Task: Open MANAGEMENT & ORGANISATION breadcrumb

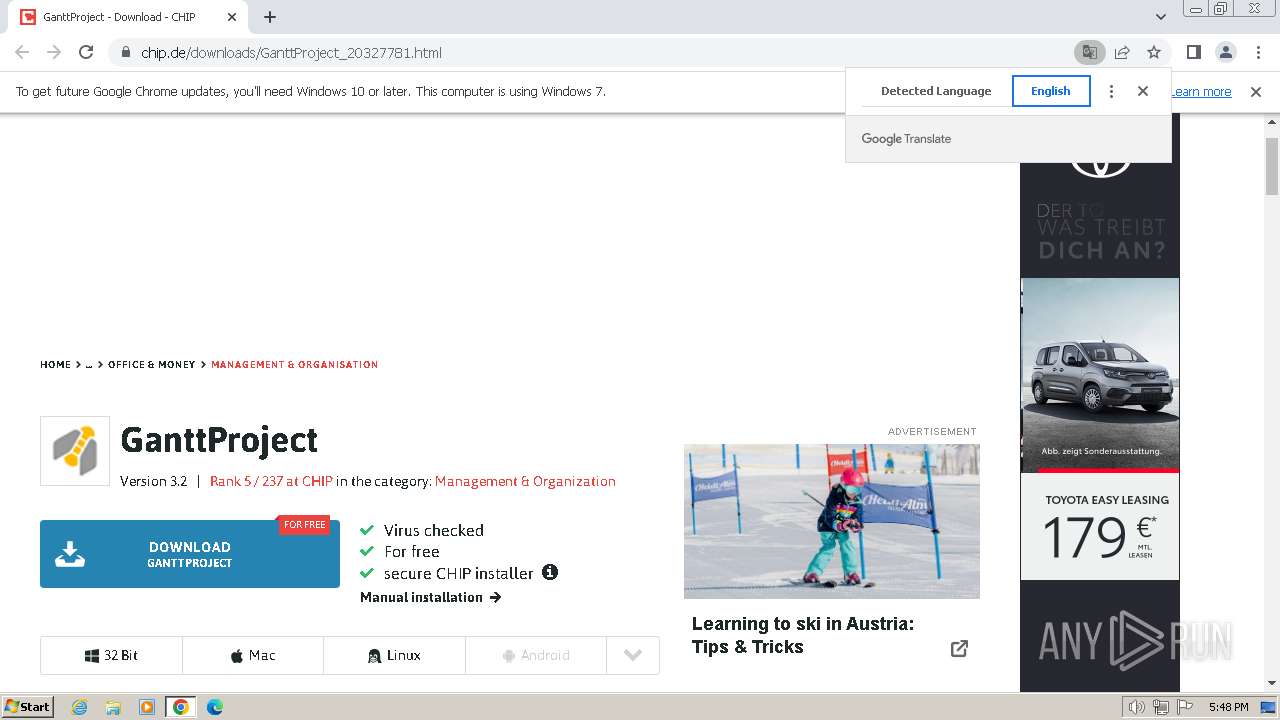Action: coord(294,365)
